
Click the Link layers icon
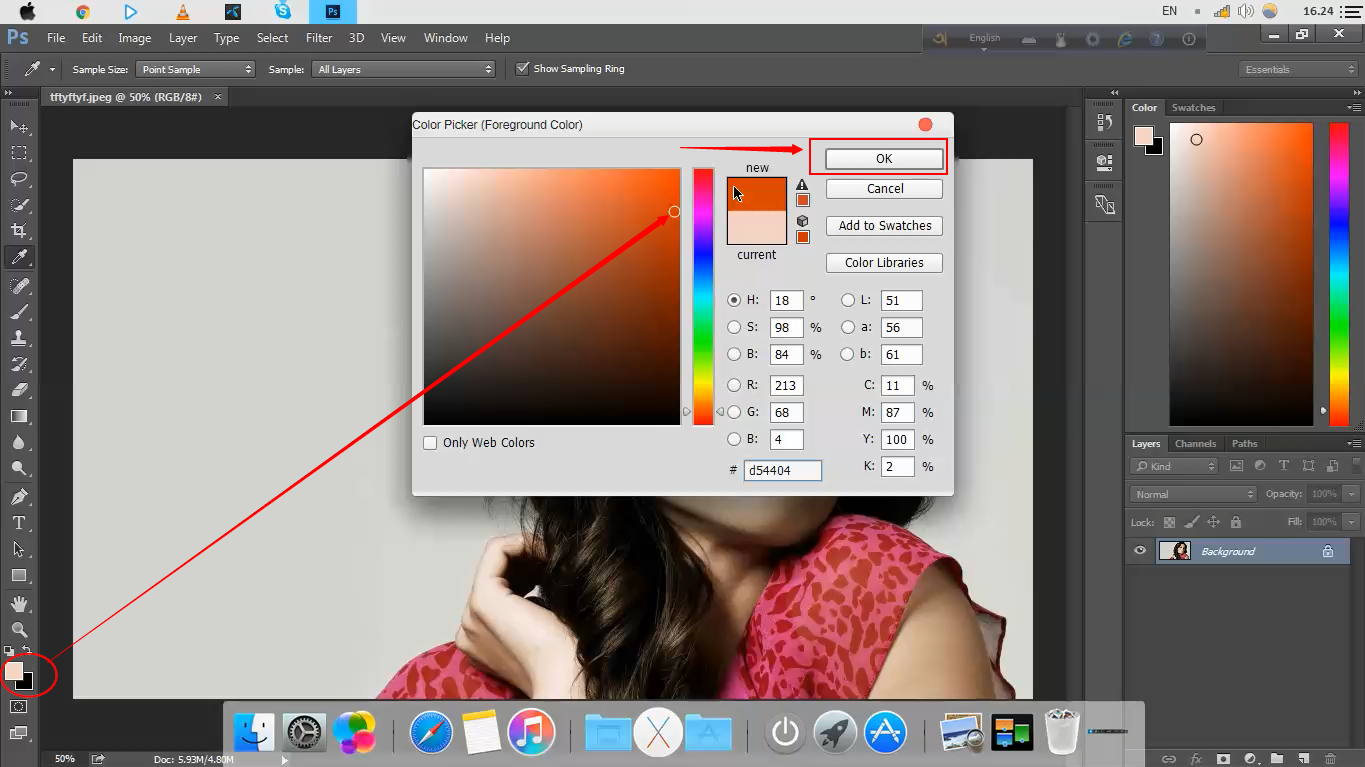pyautogui.click(x=1168, y=759)
